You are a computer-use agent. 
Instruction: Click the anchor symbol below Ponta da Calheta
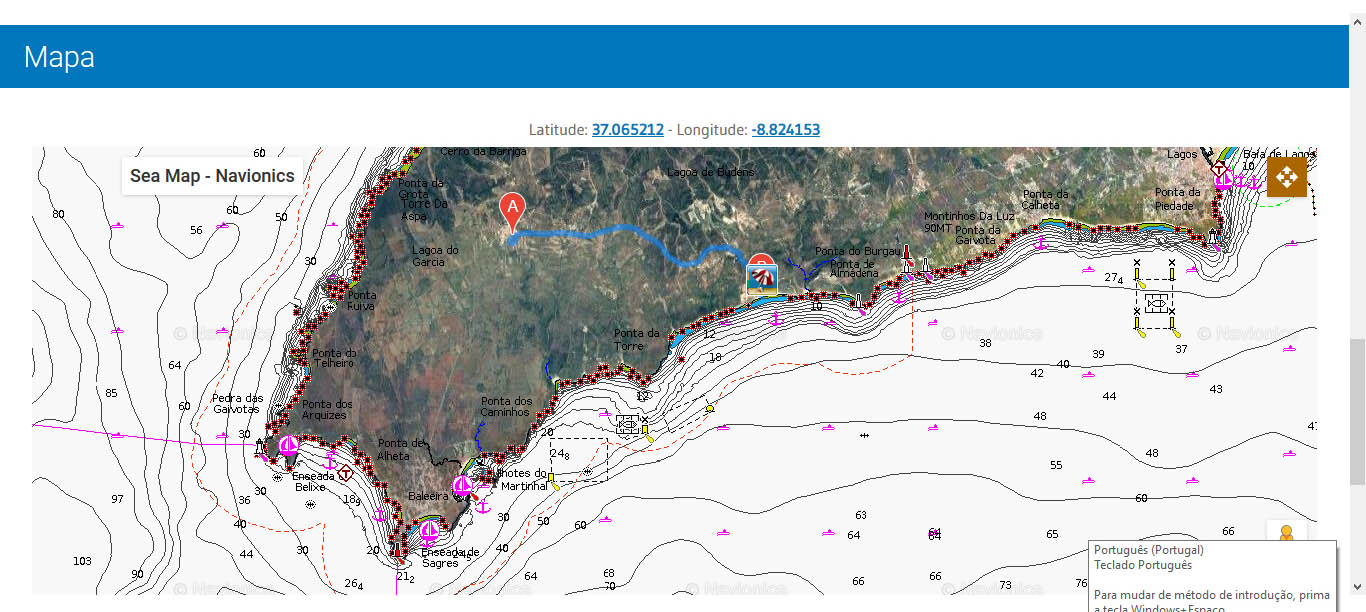pos(1040,241)
